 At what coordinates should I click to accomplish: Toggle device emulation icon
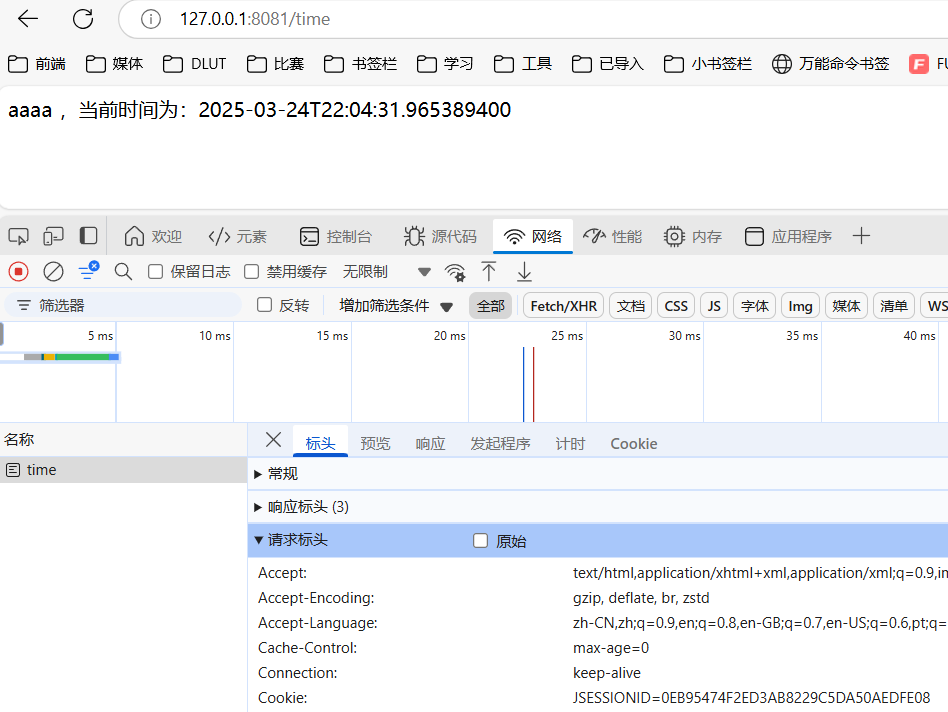click(x=53, y=236)
